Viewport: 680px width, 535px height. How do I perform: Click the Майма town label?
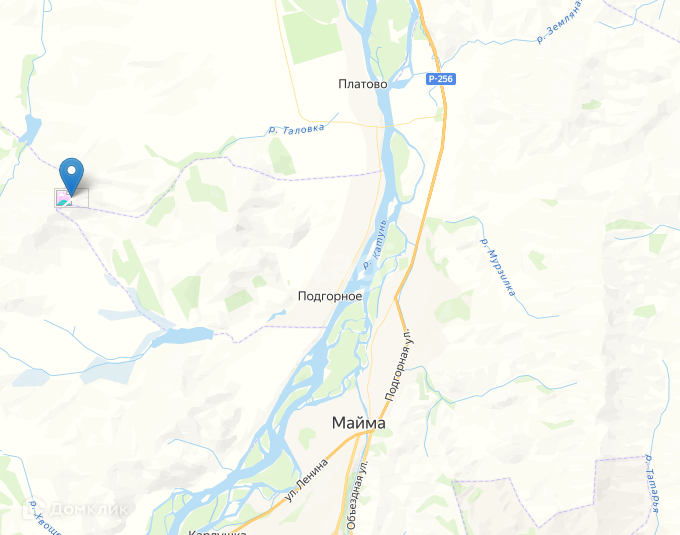click(x=359, y=423)
